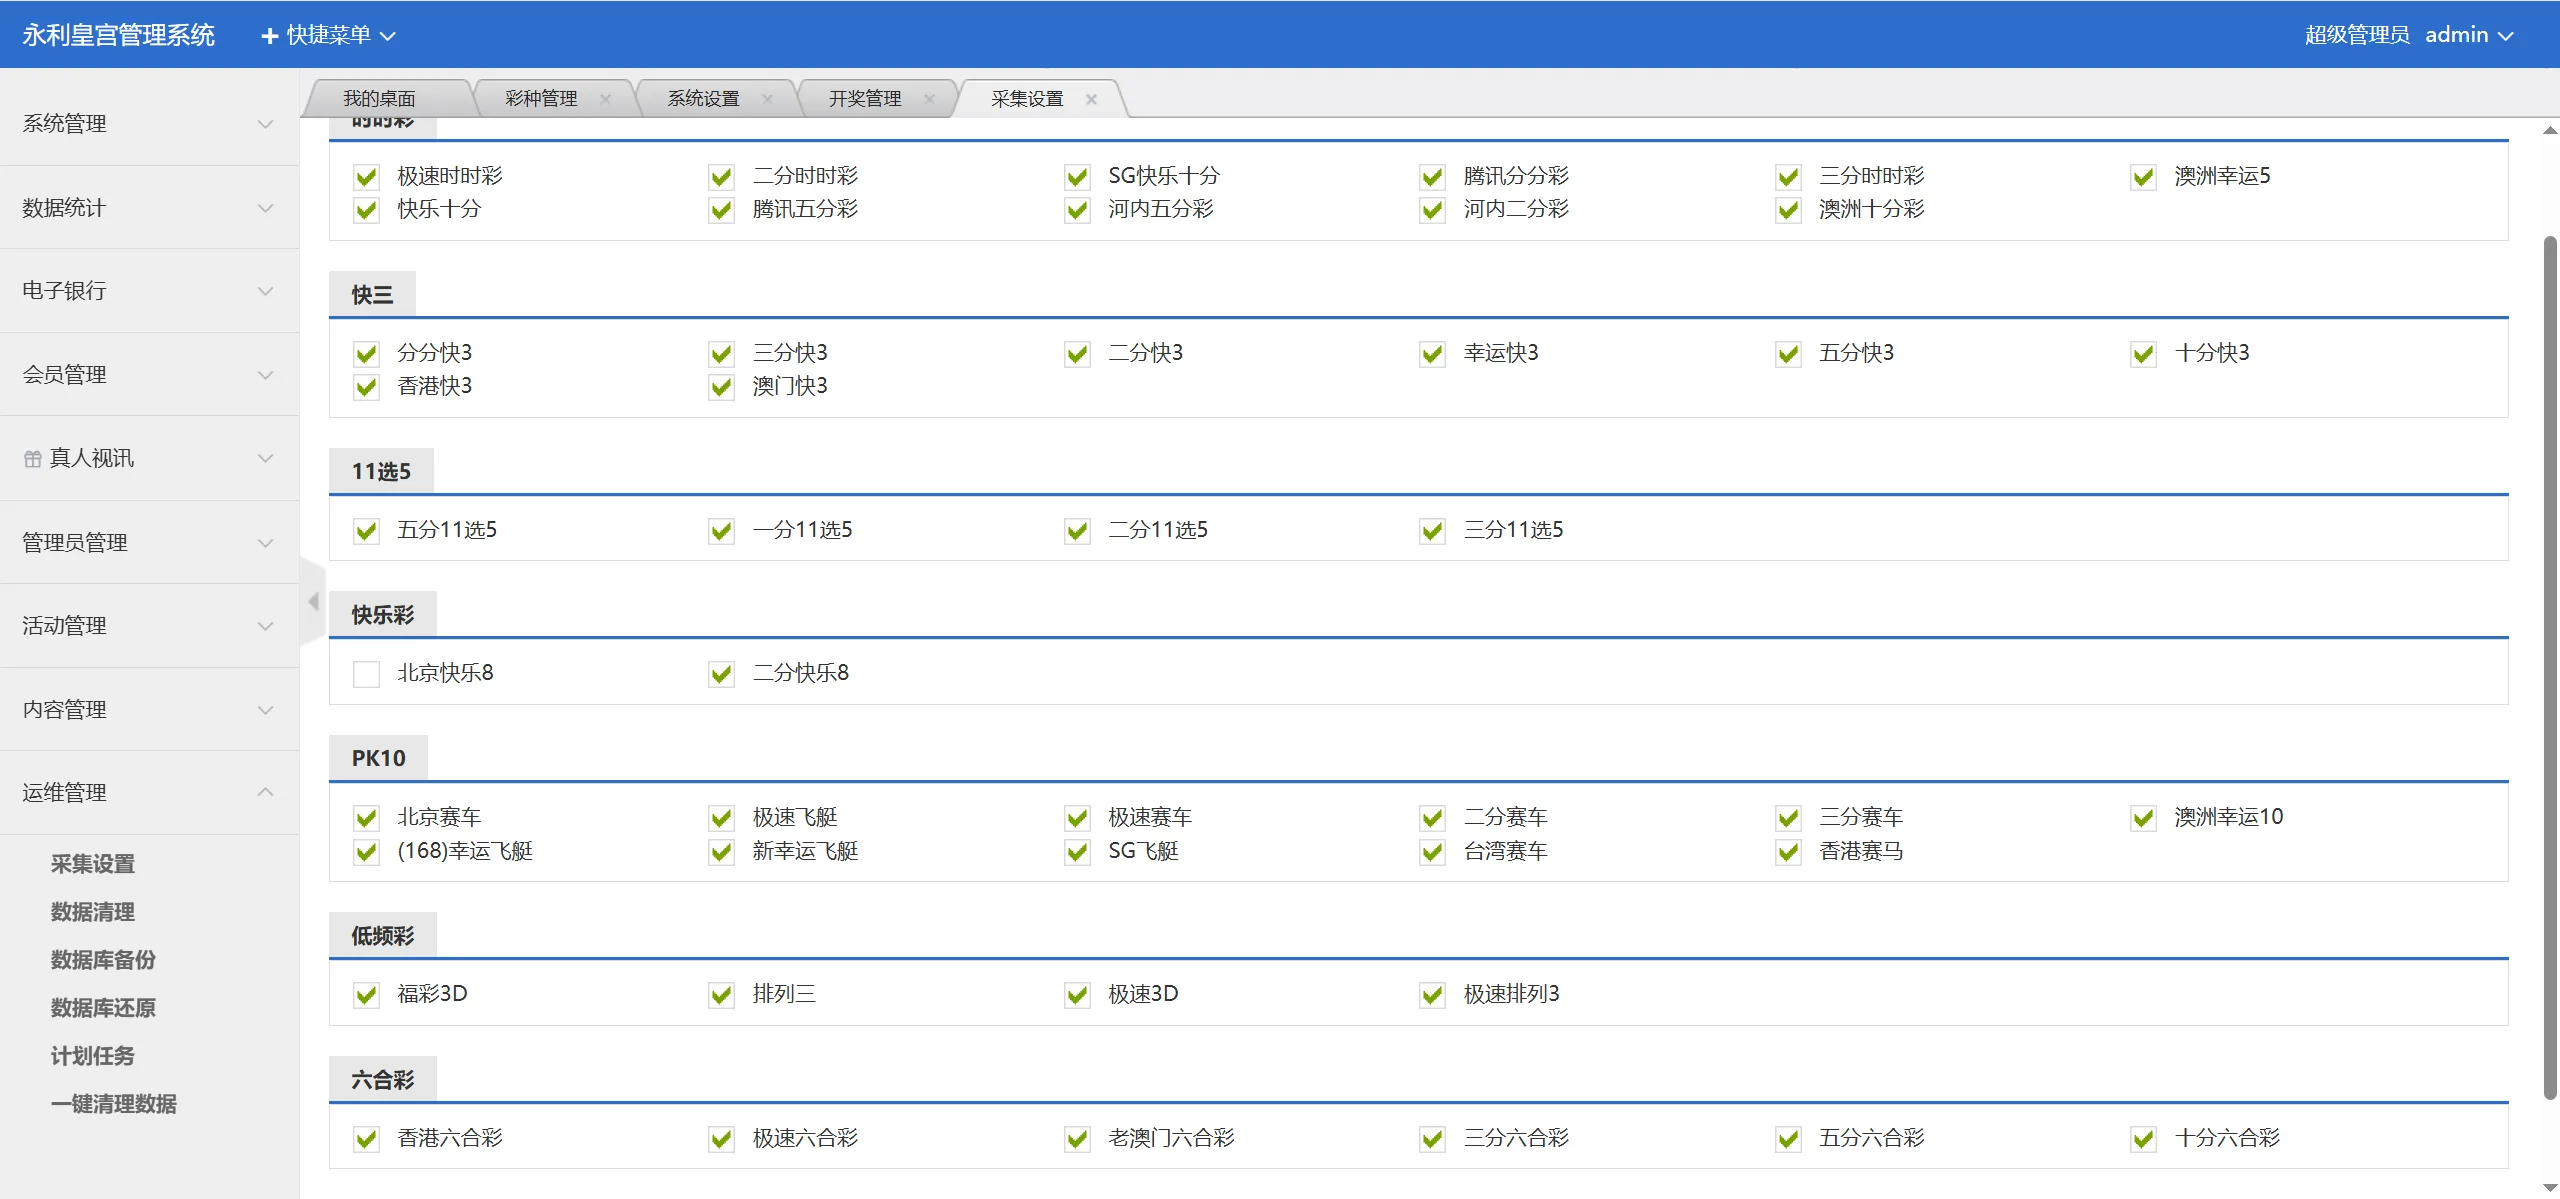2560x1199 pixels.
Task: Click the scrollbar down arrow
Action: tap(2549, 1187)
